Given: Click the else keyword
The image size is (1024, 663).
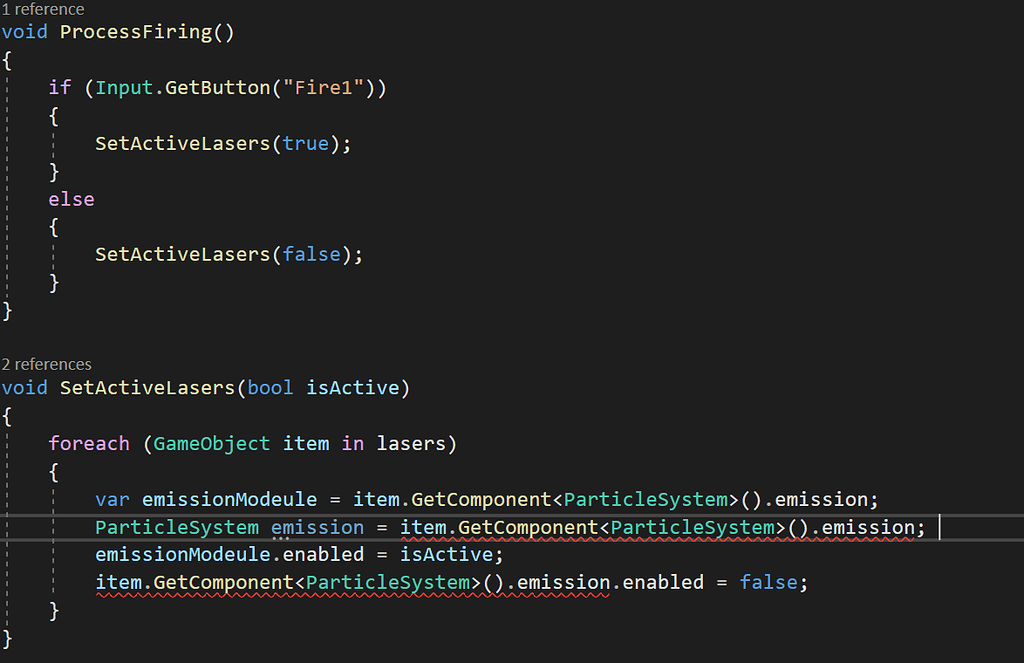Looking at the screenshot, I should click(71, 199).
